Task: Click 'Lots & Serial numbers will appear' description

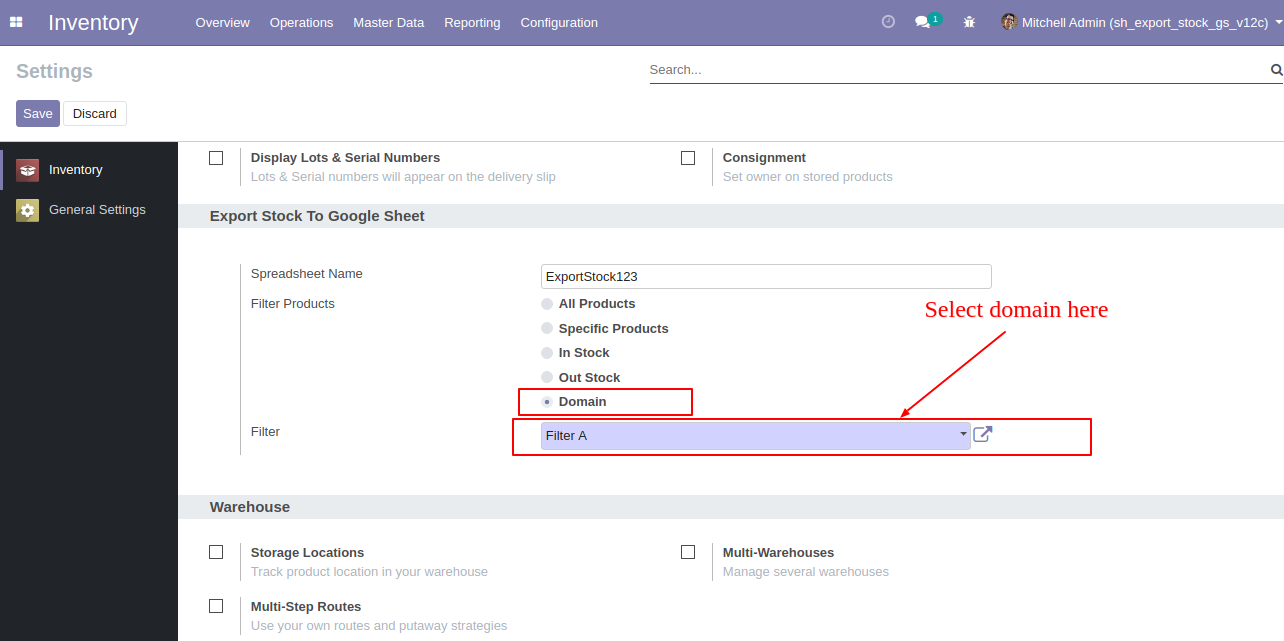Action: [x=403, y=177]
